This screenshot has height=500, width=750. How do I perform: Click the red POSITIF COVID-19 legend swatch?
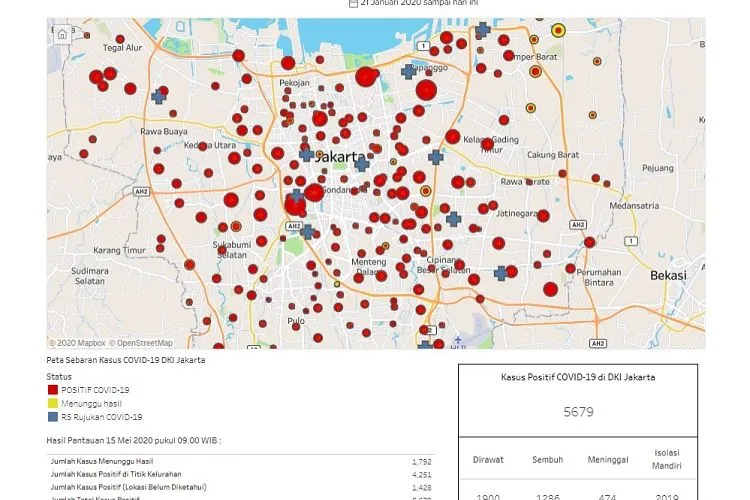tap(53, 389)
